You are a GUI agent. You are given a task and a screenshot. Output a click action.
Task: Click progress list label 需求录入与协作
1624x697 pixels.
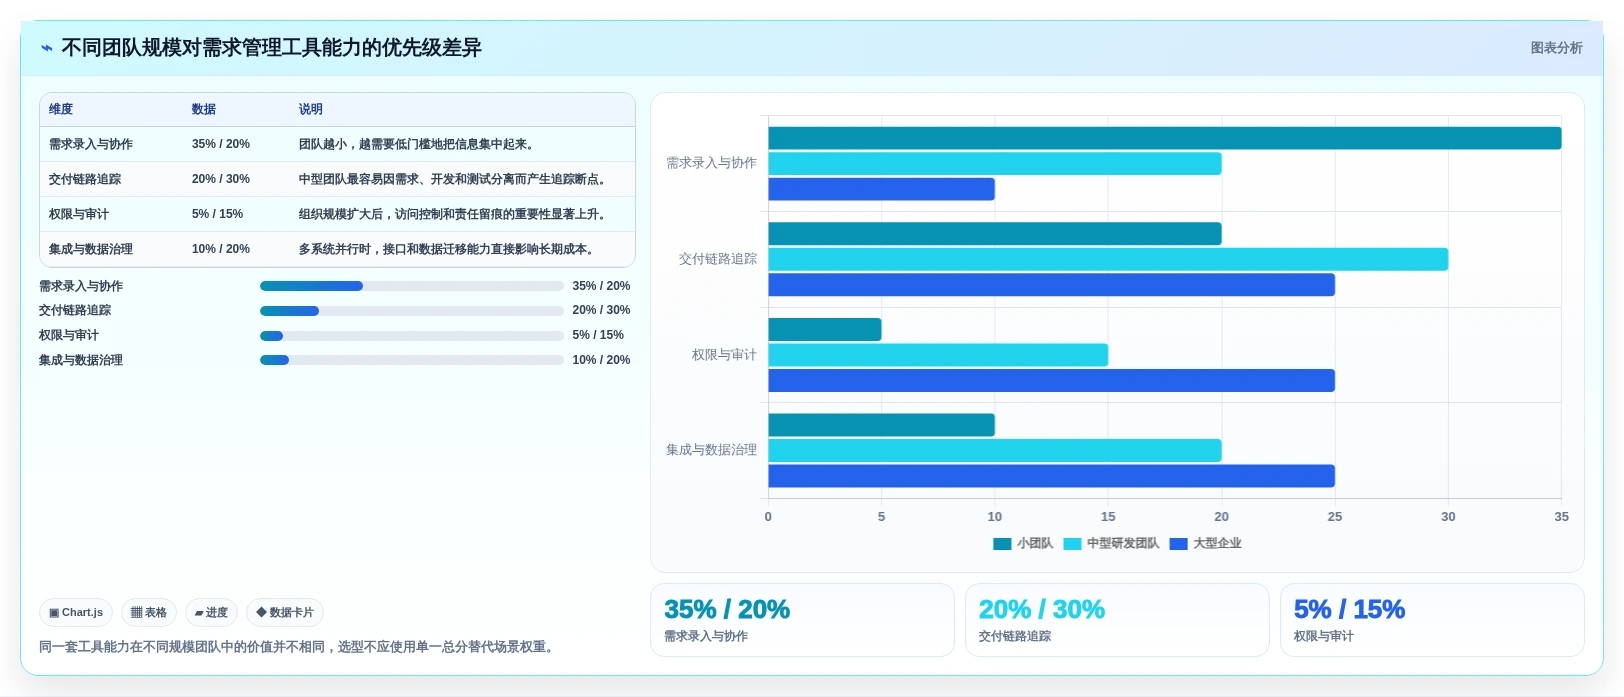click(x=81, y=286)
